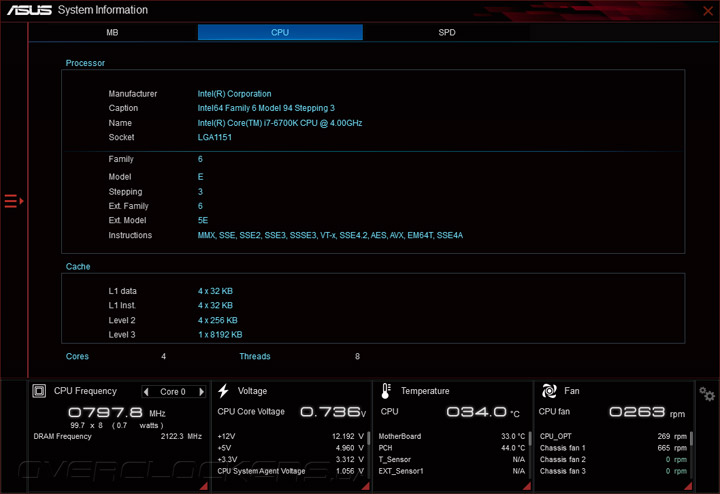The width and height of the screenshot is (720, 494).
Task: Click the Level 2 '4 x 256 KB' value
Action: point(218,320)
